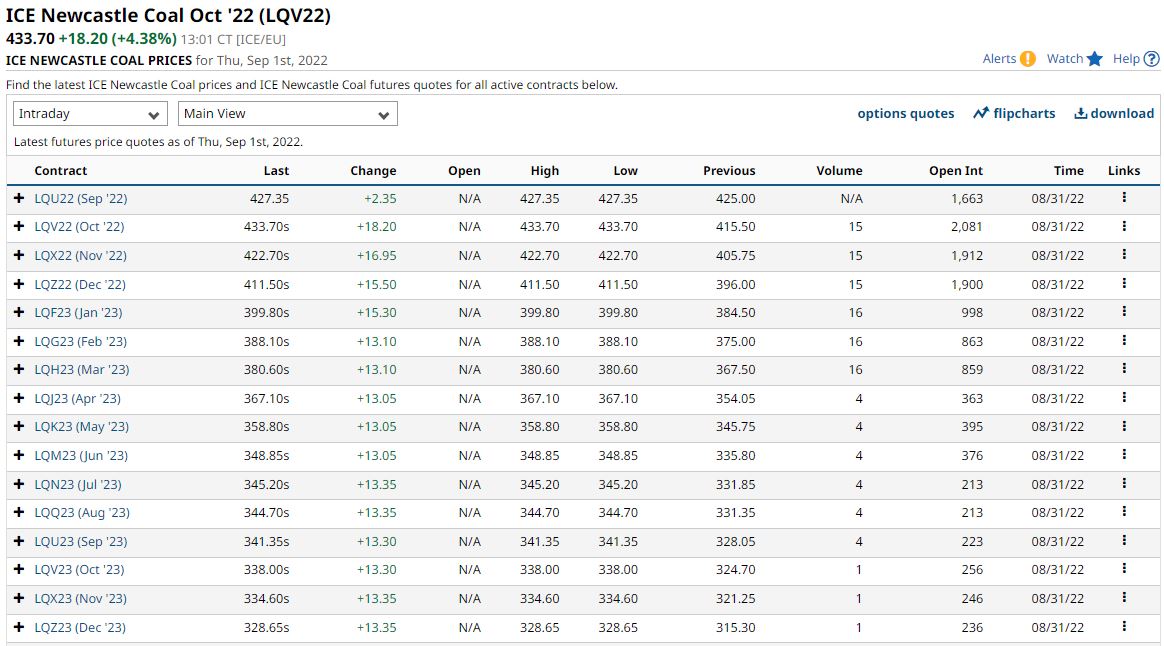Expand the LQV22 Oct '22 contract row
This screenshot has height=646, width=1164.
19,227
